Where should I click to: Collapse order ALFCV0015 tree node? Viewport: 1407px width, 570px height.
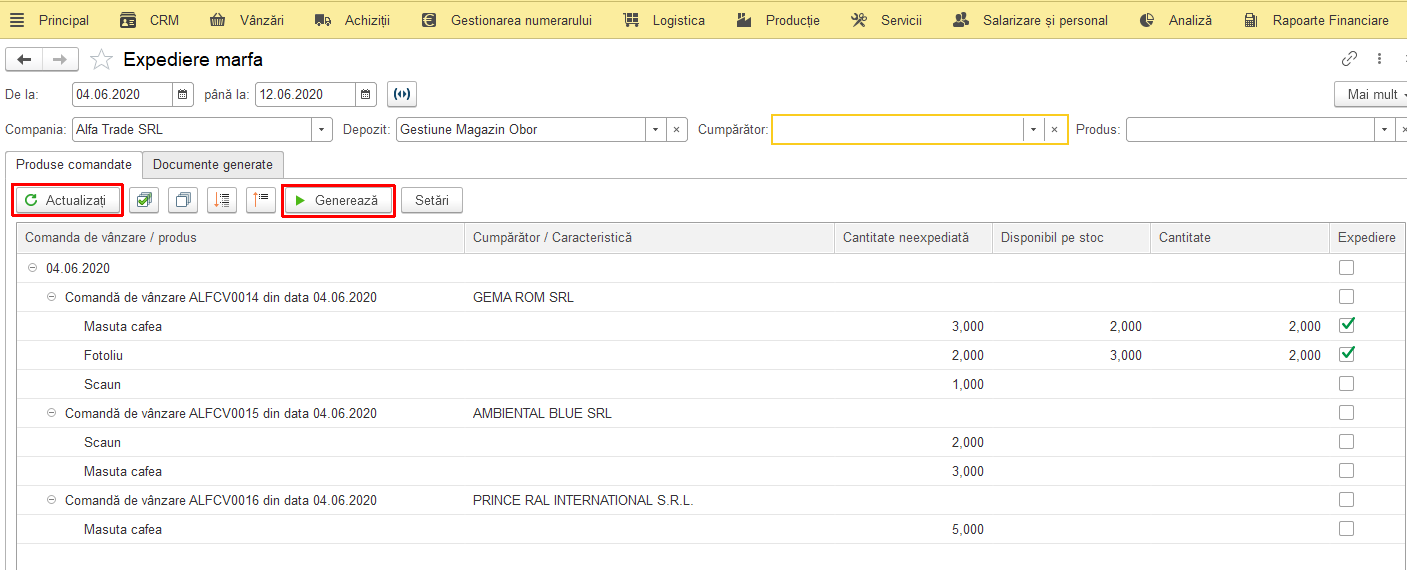point(52,413)
